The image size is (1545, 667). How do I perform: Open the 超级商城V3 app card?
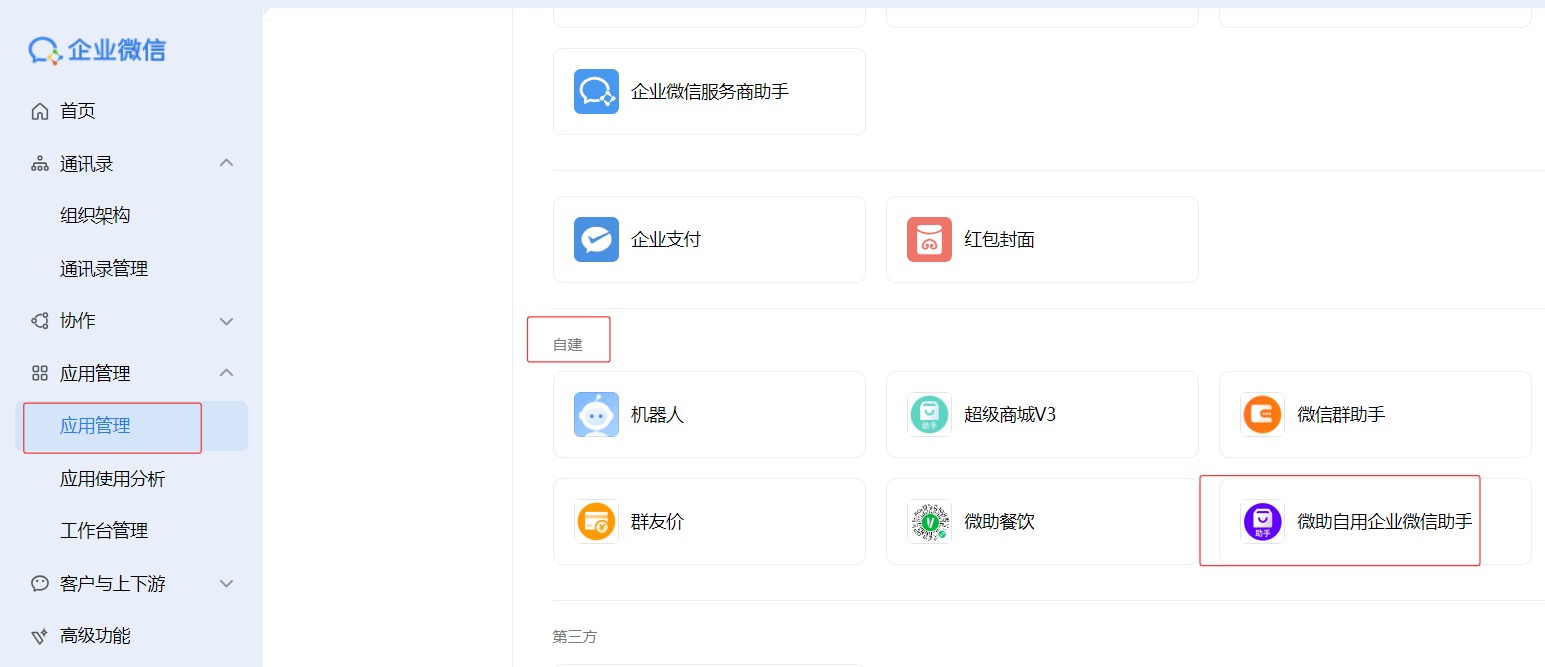pos(1042,414)
